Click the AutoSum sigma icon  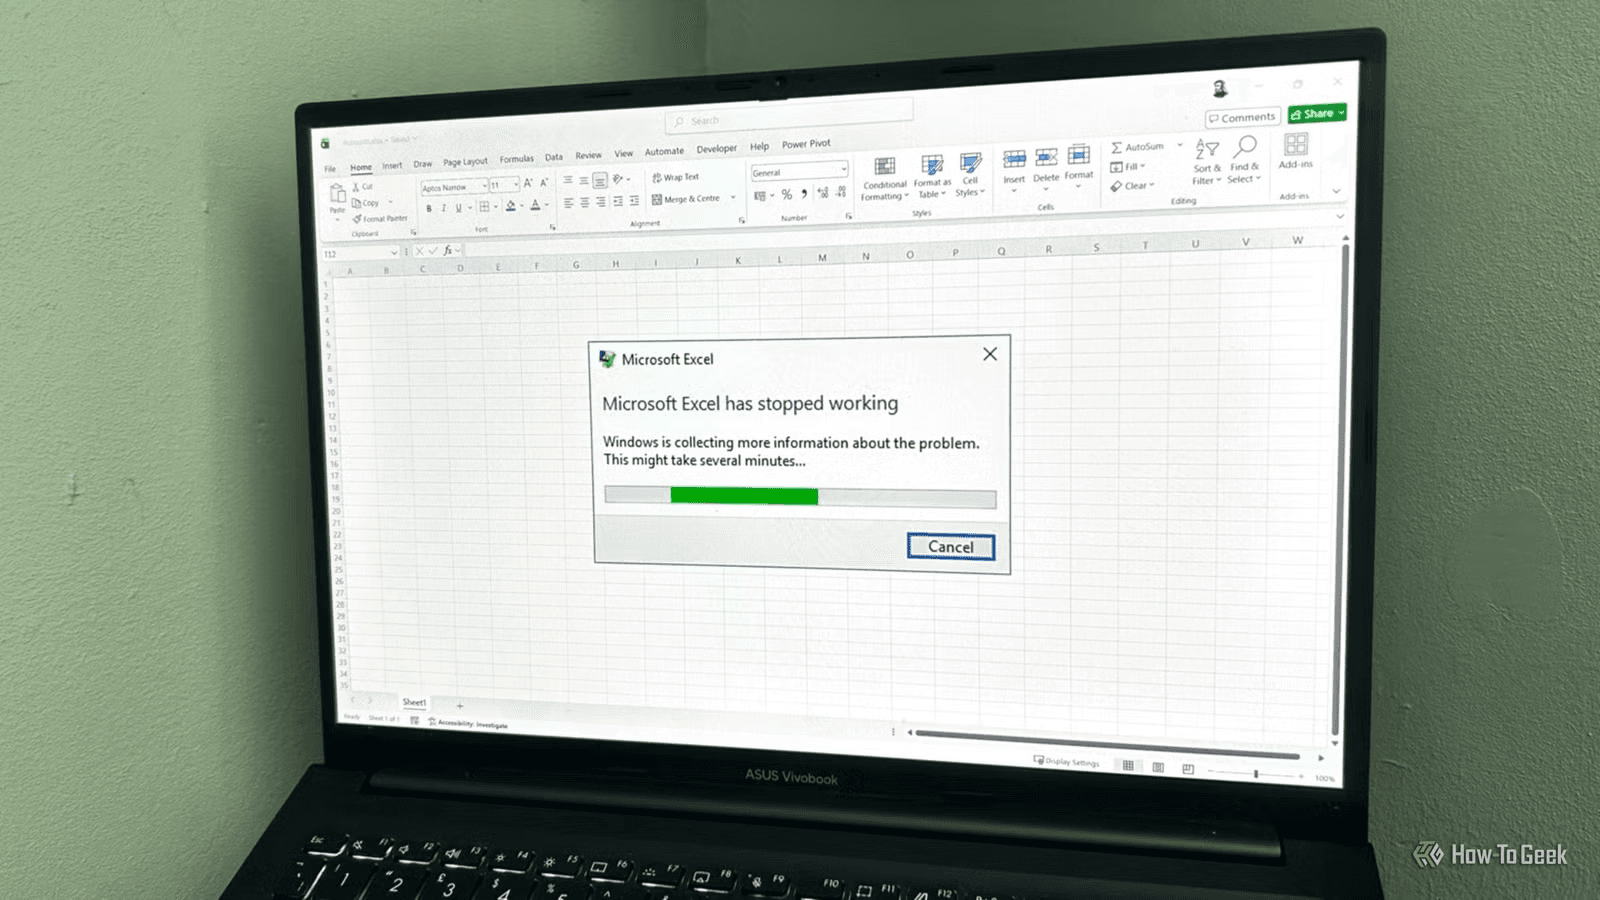1117,148
